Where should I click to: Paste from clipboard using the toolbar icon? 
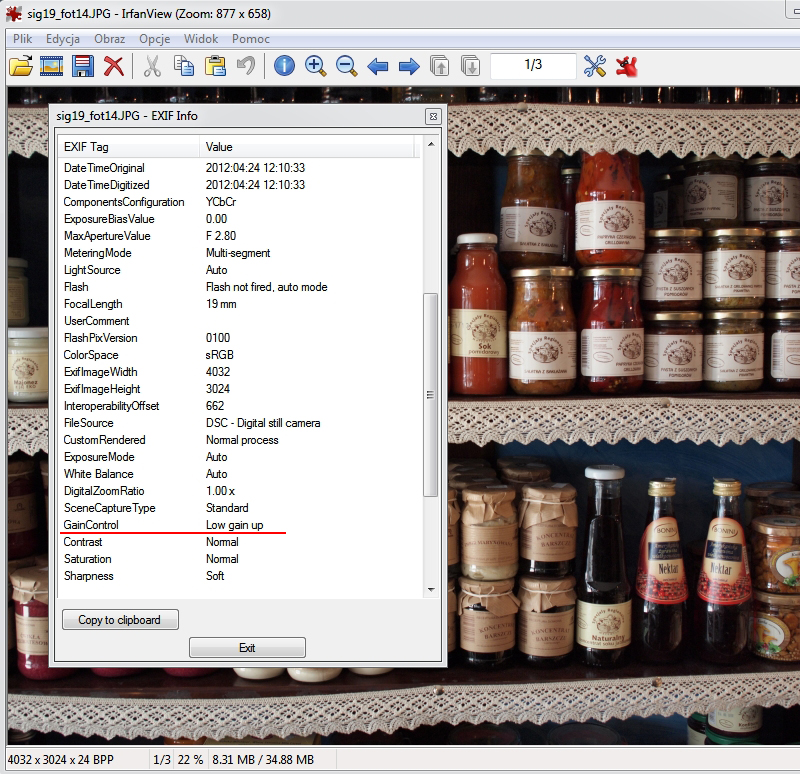[x=215, y=66]
